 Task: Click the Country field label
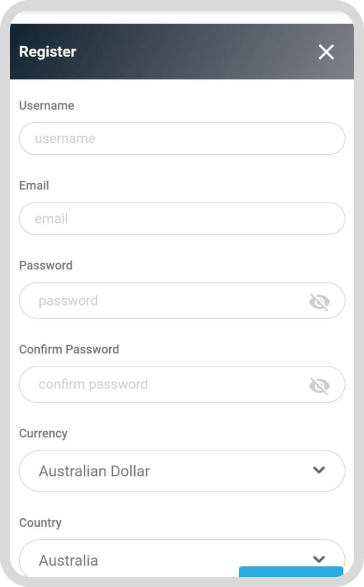(x=40, y=523)
